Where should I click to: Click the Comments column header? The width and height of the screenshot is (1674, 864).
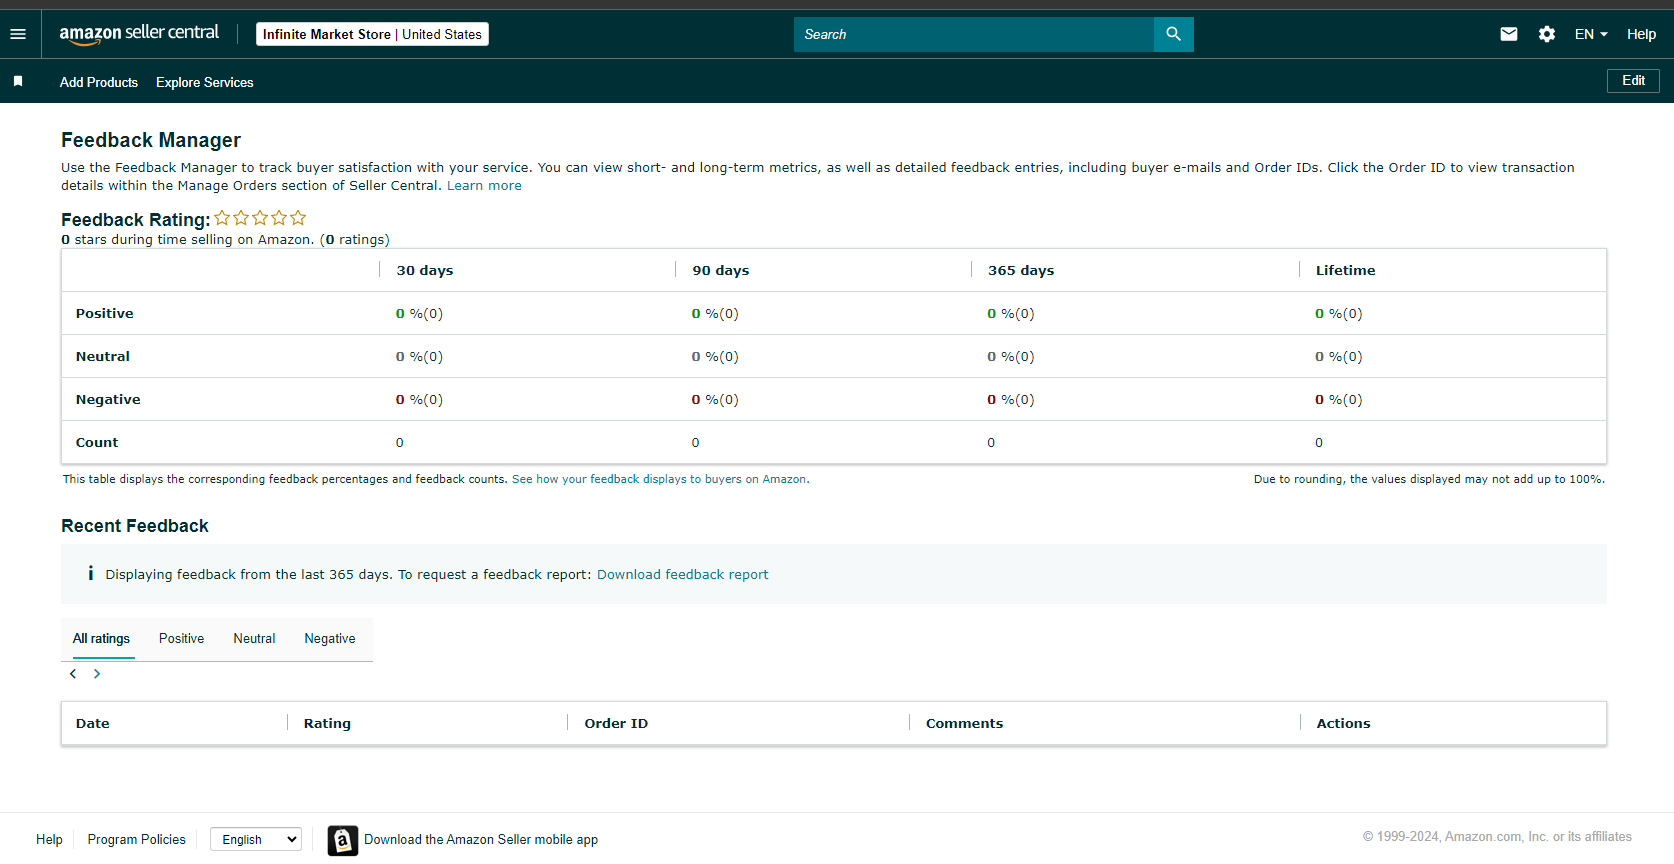964,723
